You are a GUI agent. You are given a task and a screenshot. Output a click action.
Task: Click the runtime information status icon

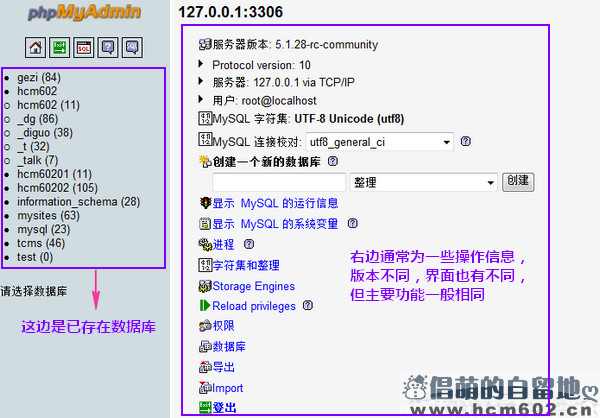pyautogui.click(x=205, y=202)
